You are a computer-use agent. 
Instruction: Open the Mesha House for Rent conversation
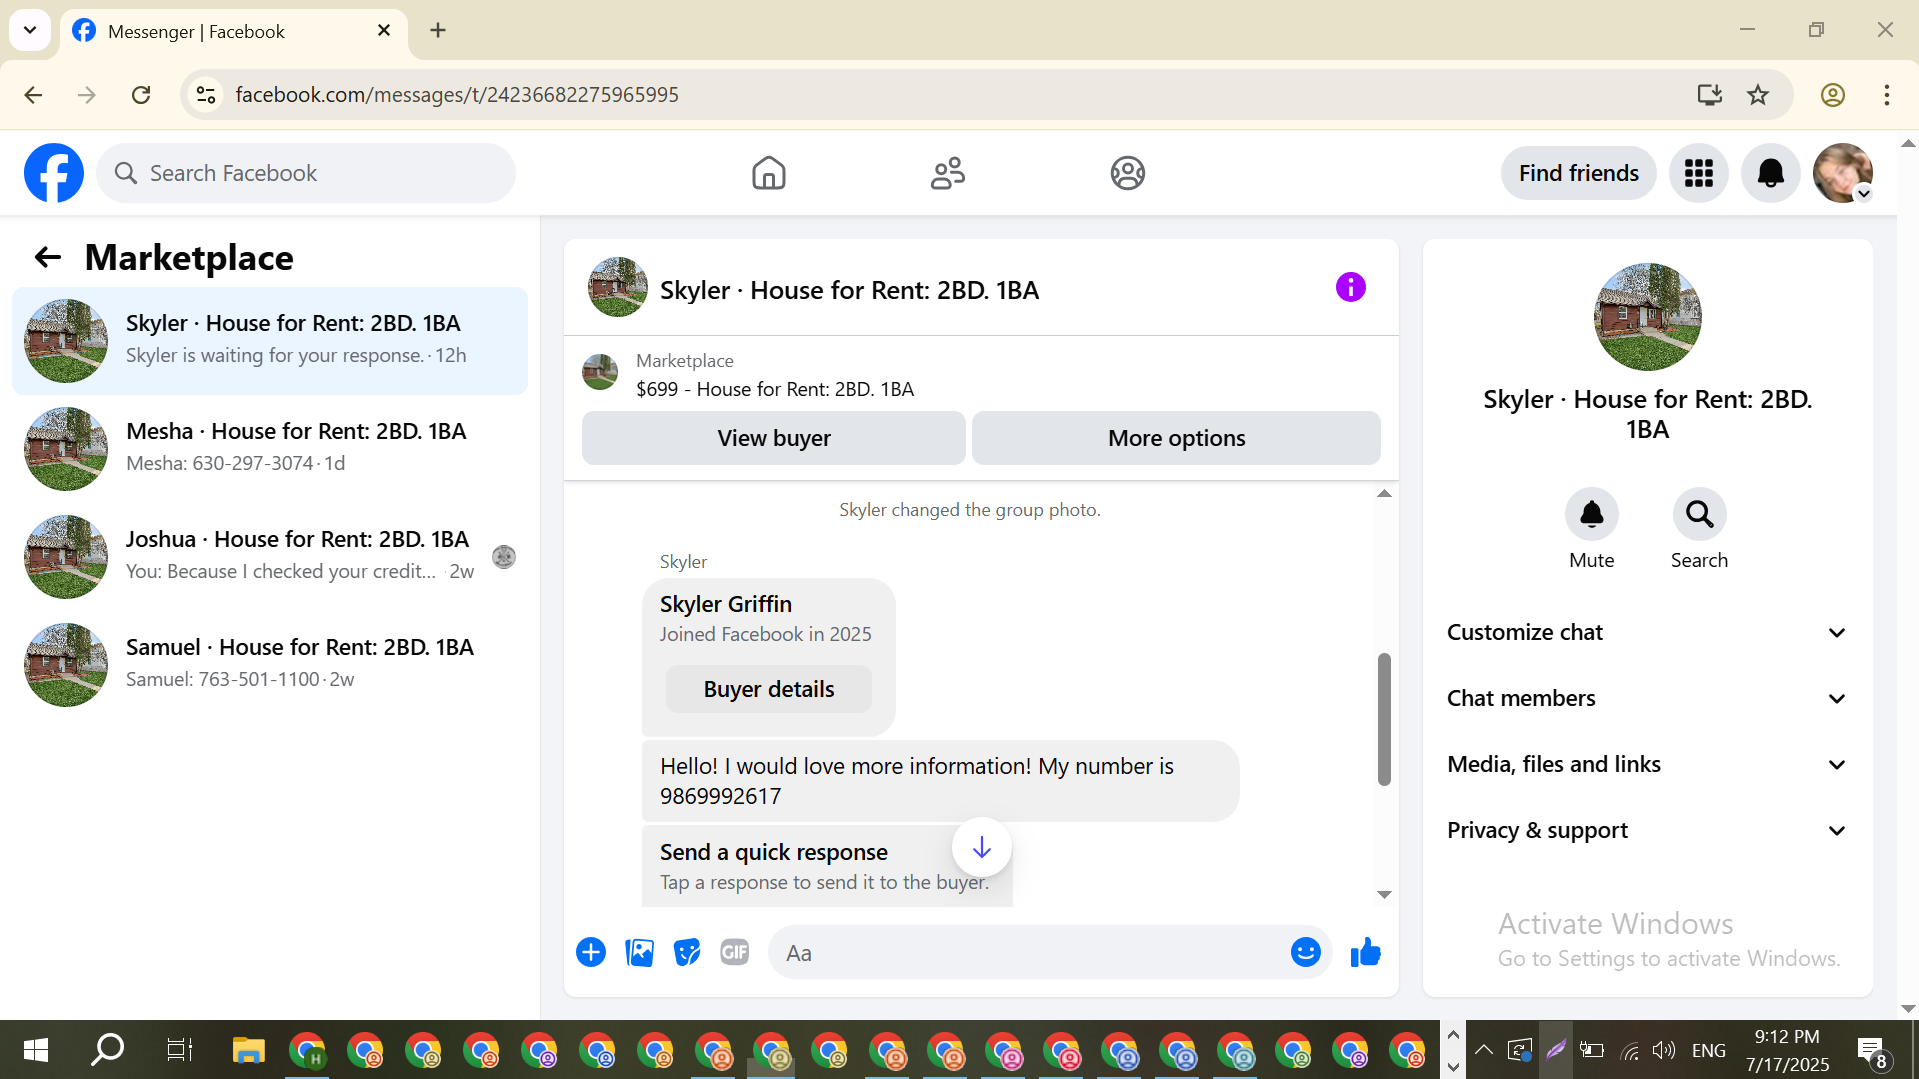click(270, 448)
